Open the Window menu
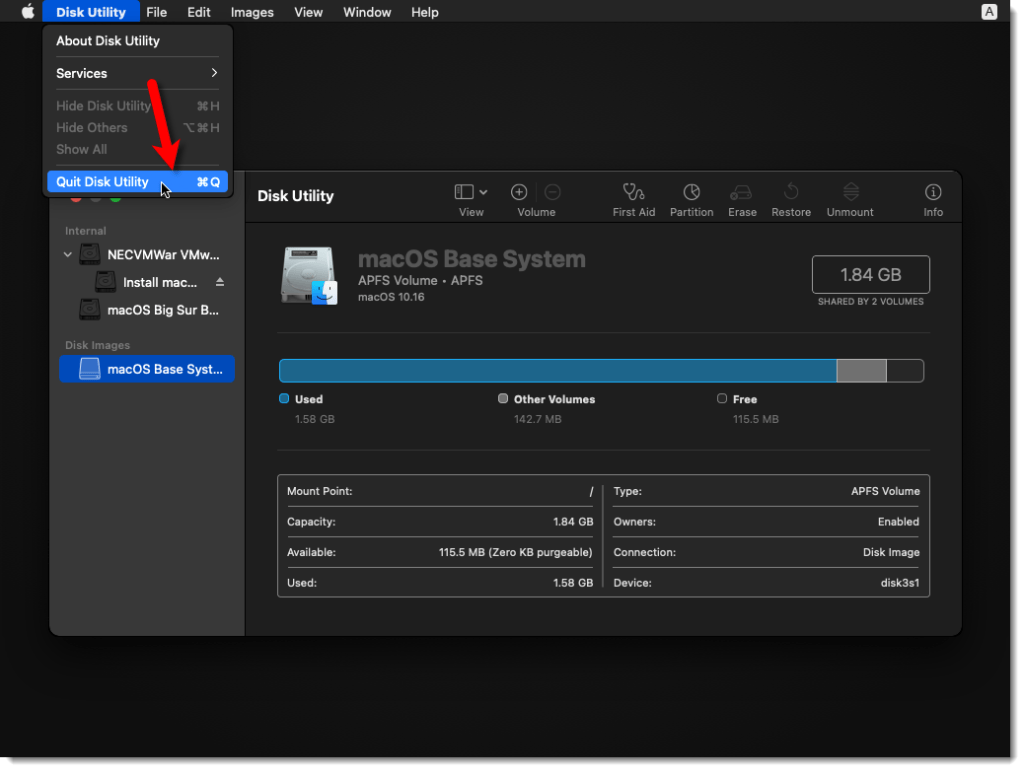Image resolution: width=1024 pixels, height=771 pixels. (367, 12)
